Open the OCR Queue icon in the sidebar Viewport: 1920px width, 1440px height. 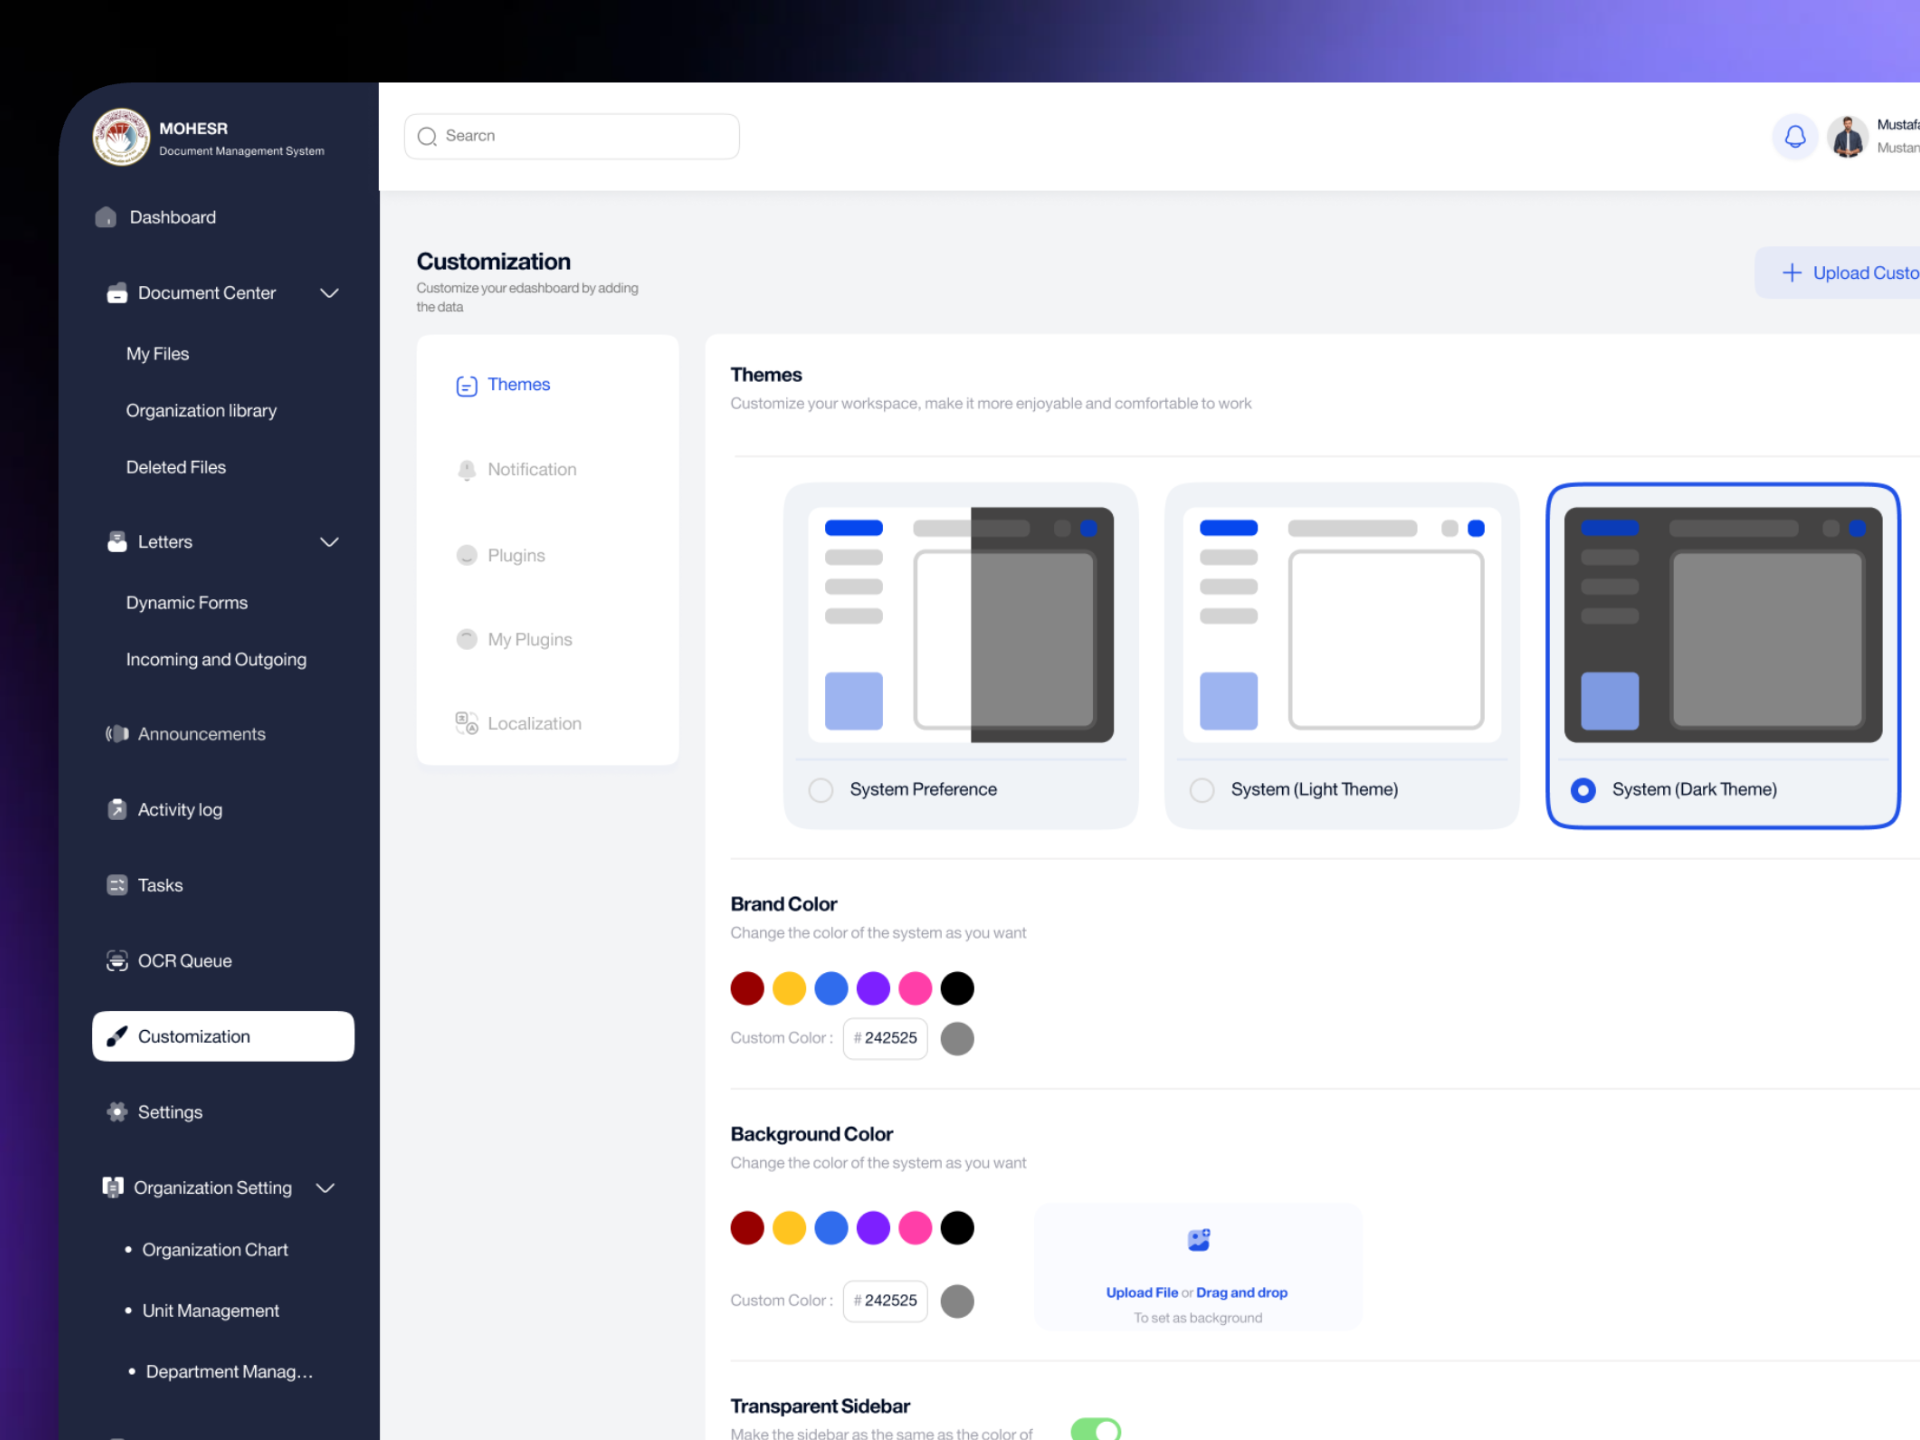click(x=117, y=961)
